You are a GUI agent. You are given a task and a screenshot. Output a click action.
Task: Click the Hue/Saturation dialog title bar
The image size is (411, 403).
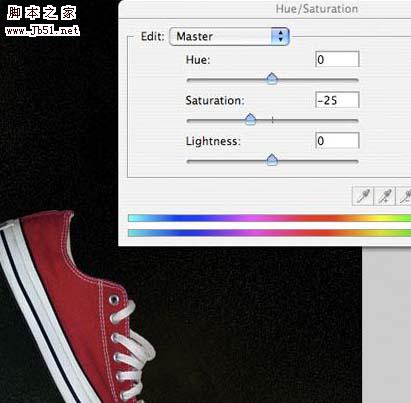point(265,9)
